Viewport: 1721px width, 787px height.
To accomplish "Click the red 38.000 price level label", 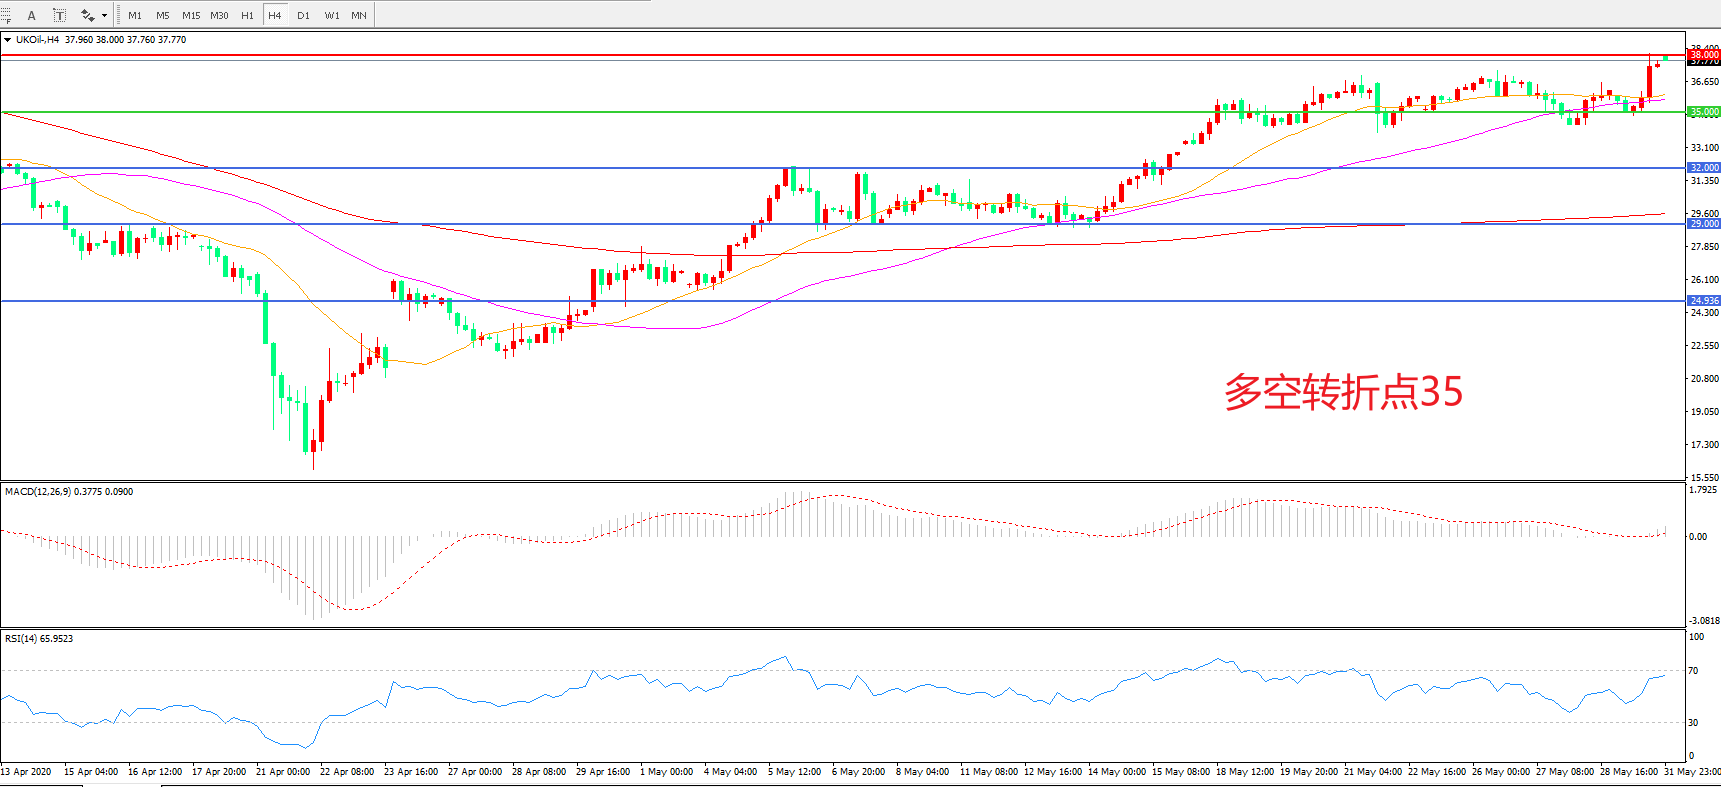I will pyautogui.click(x=1704, y=55).
